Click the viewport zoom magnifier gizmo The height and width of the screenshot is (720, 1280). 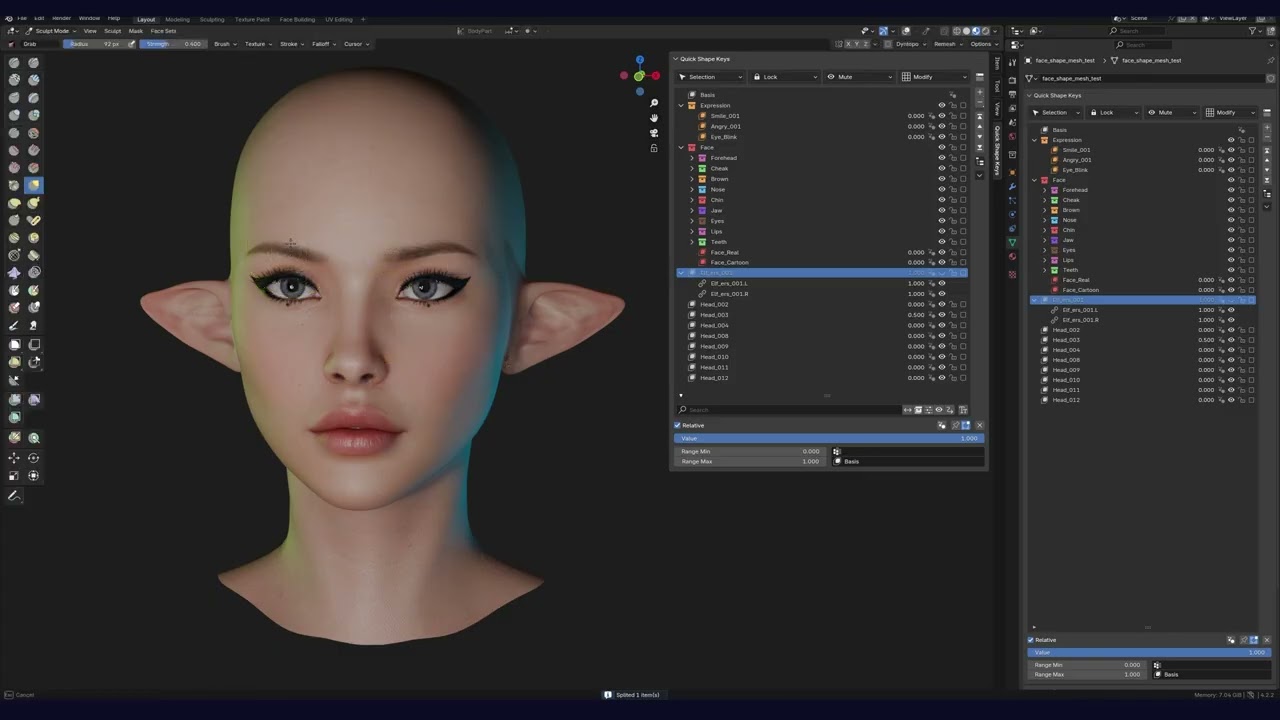tap(654, 103)
